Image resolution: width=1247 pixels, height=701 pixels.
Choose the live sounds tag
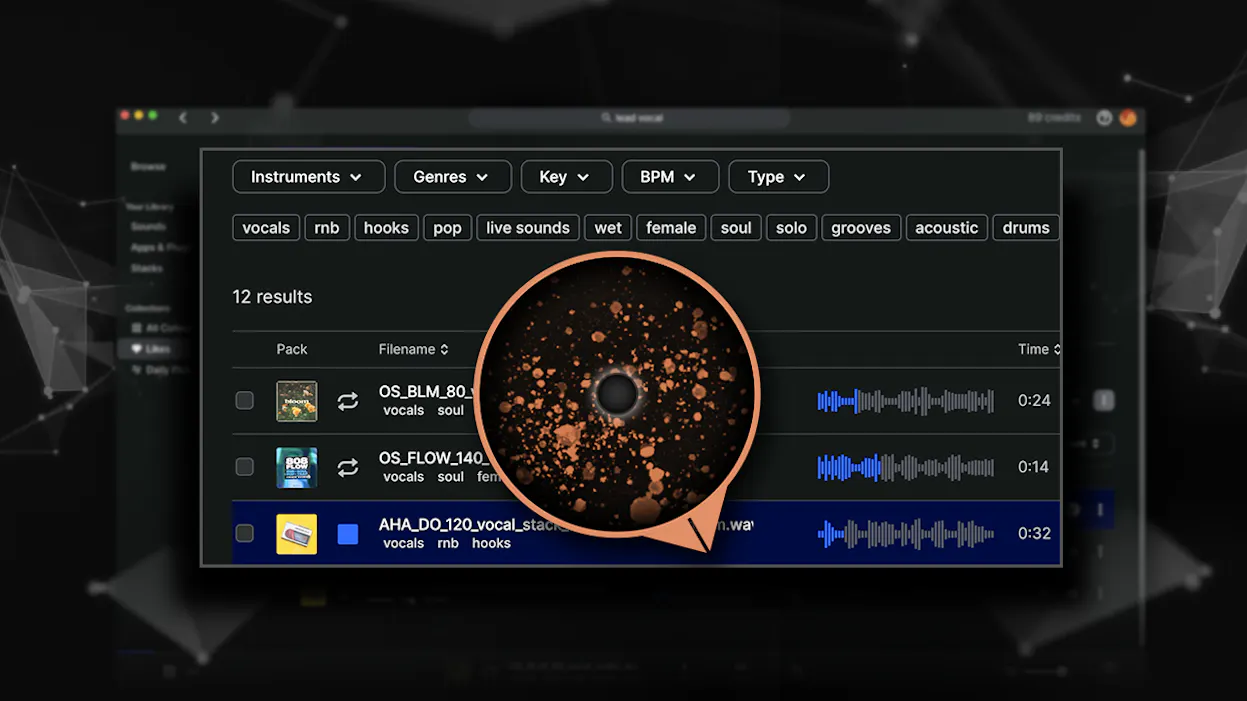(x=527, y=228)
